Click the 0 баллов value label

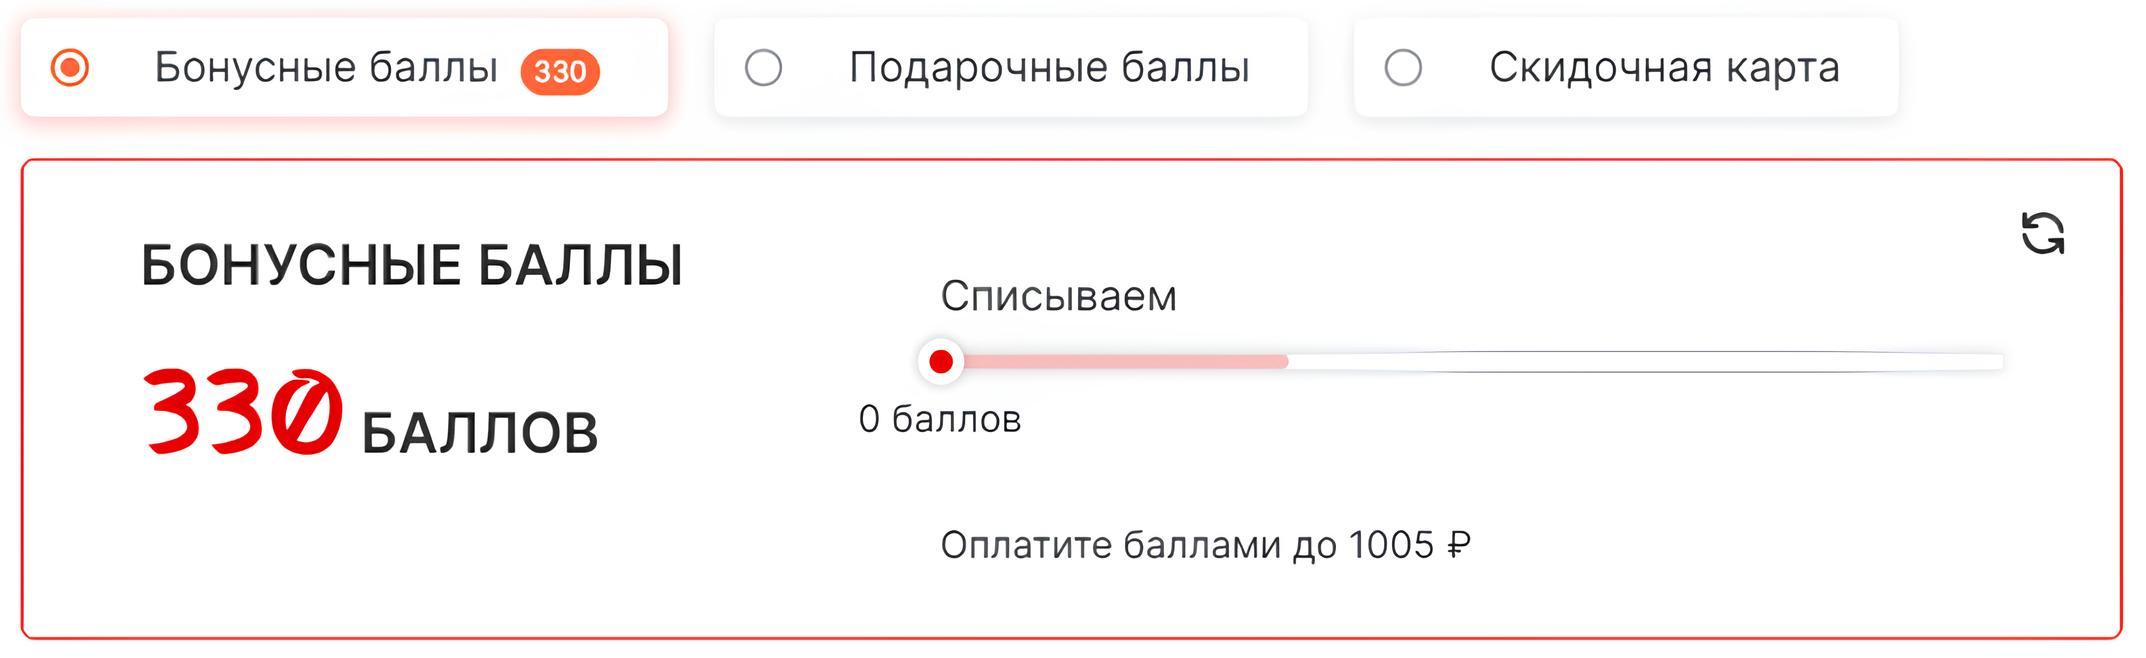pos(940,419)
